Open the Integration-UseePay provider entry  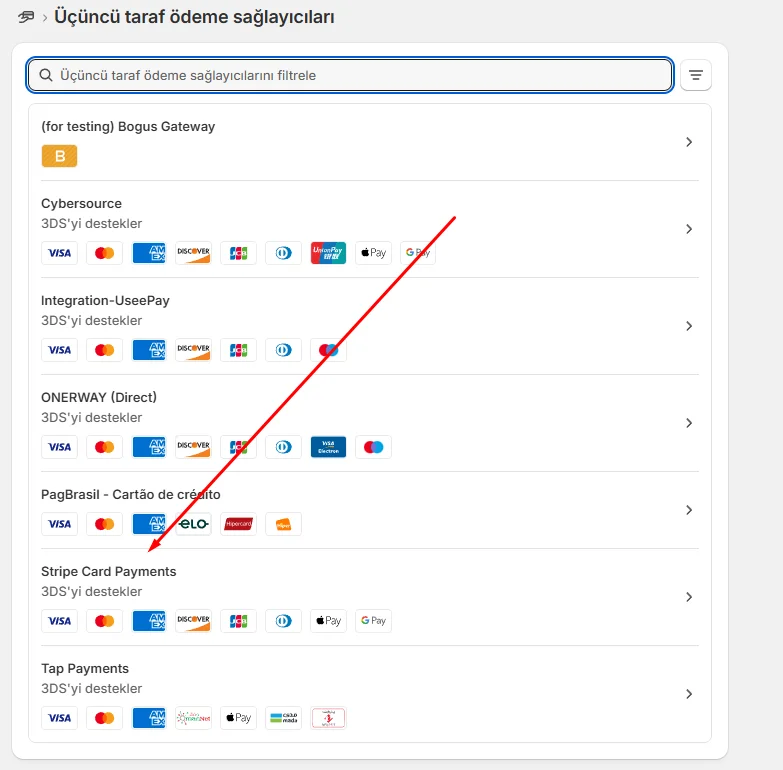(x=370, y=326)
